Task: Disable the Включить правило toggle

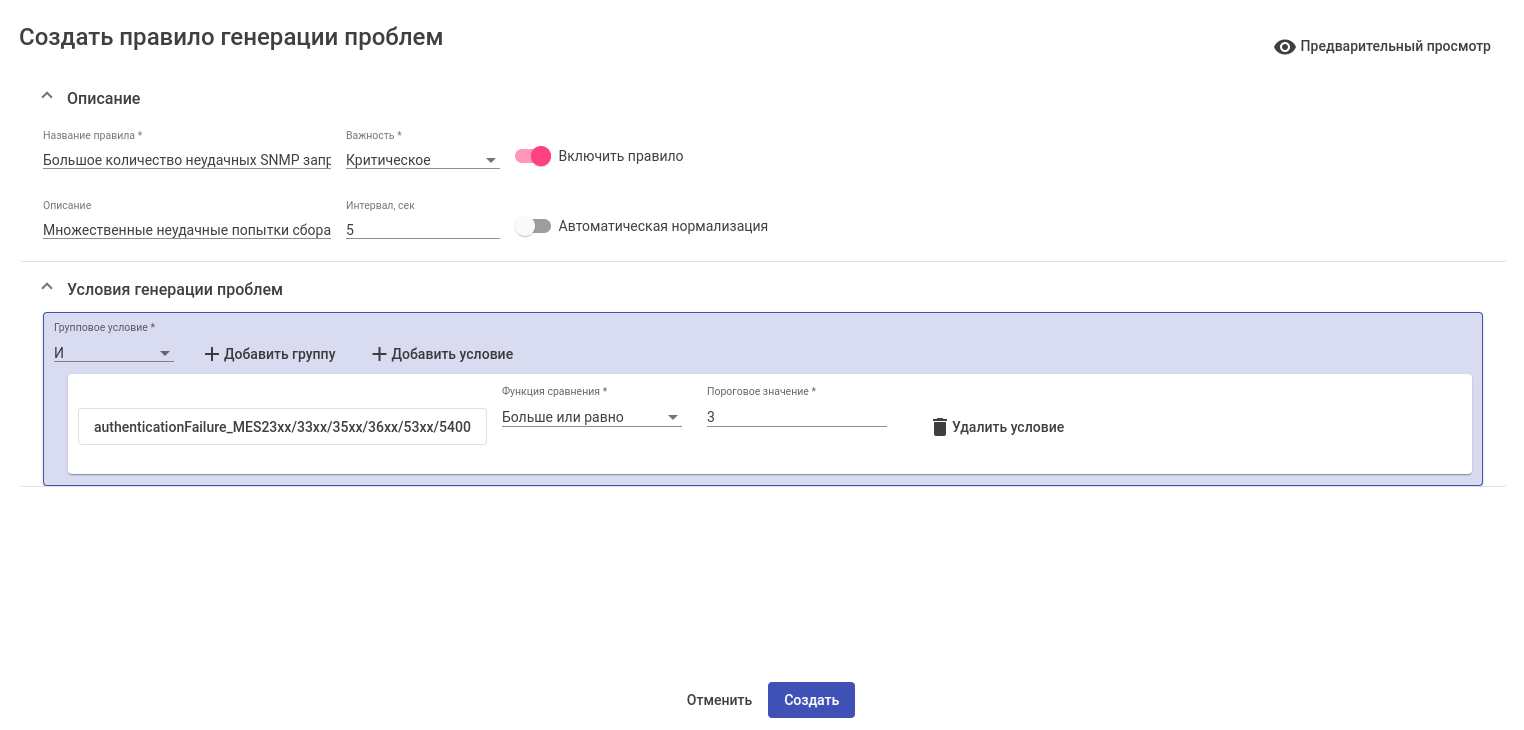Action: pos(533,156)
